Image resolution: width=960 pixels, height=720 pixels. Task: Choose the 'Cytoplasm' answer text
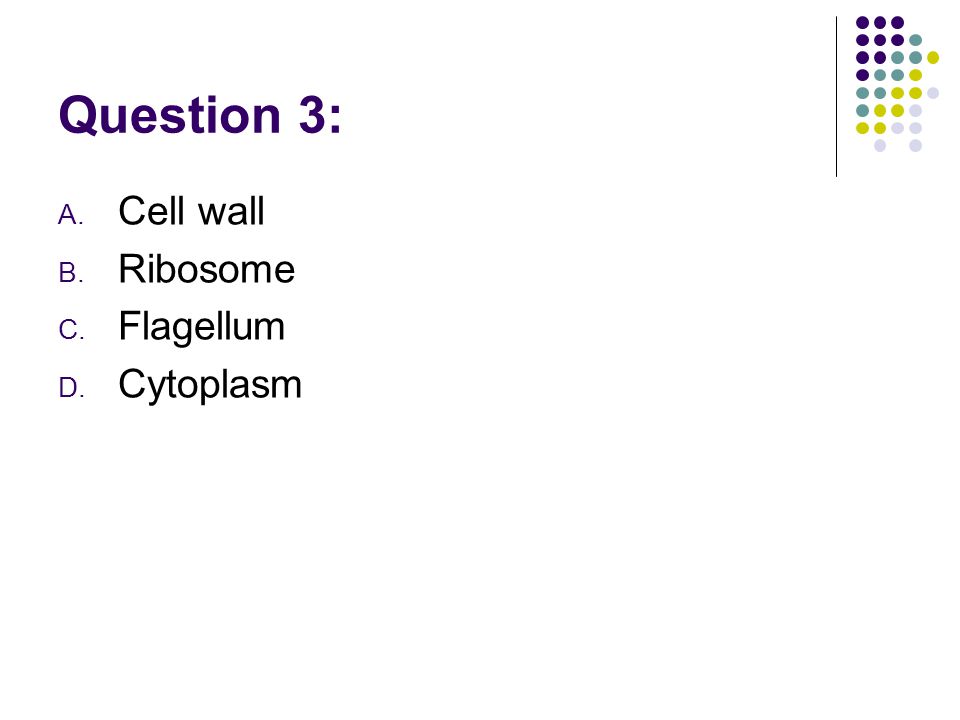210,386
